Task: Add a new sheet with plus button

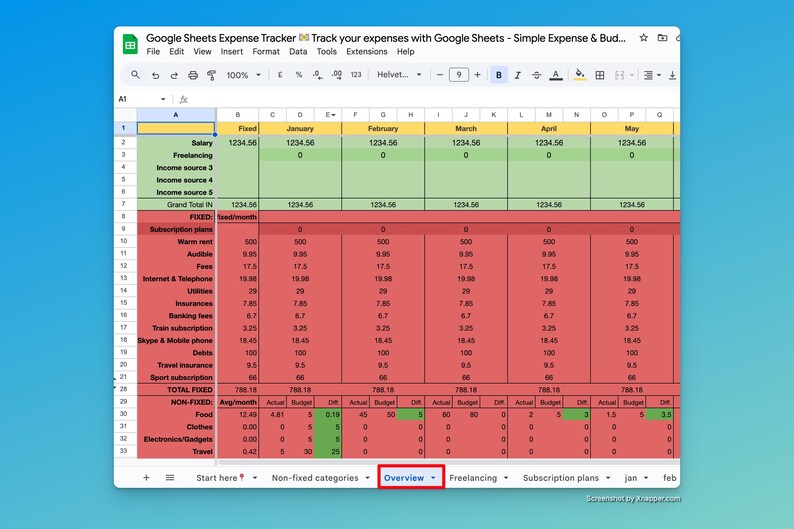Action: point(146,477)
